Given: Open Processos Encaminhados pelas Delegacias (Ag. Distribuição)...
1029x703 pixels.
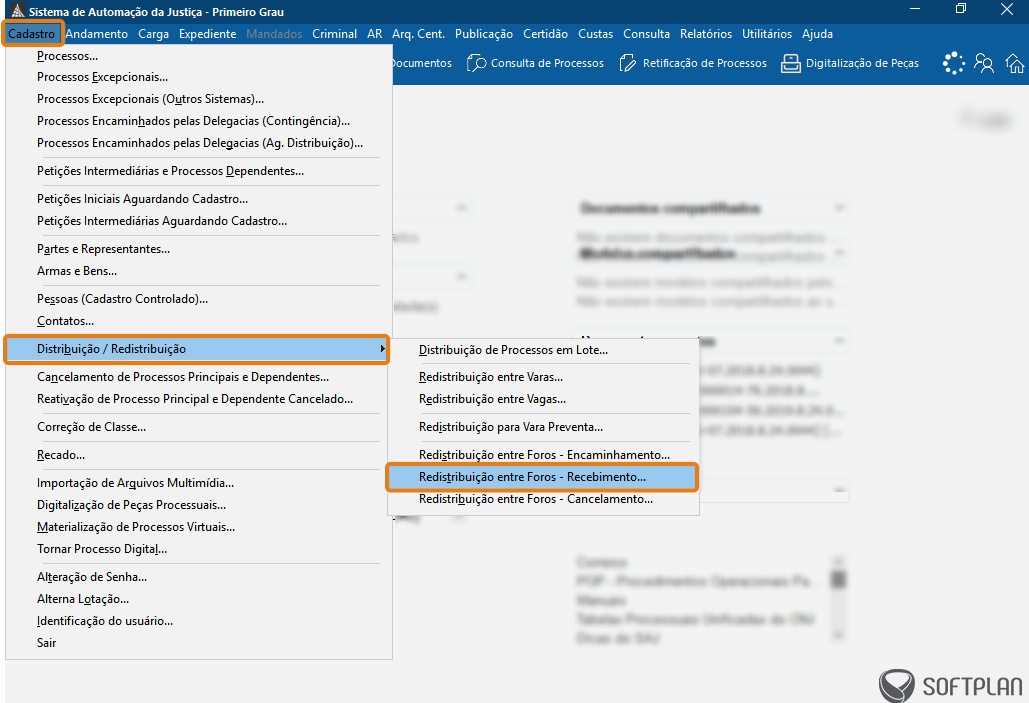Looking at the screenshot, I should pyautogui.click(x=199, y=142).
